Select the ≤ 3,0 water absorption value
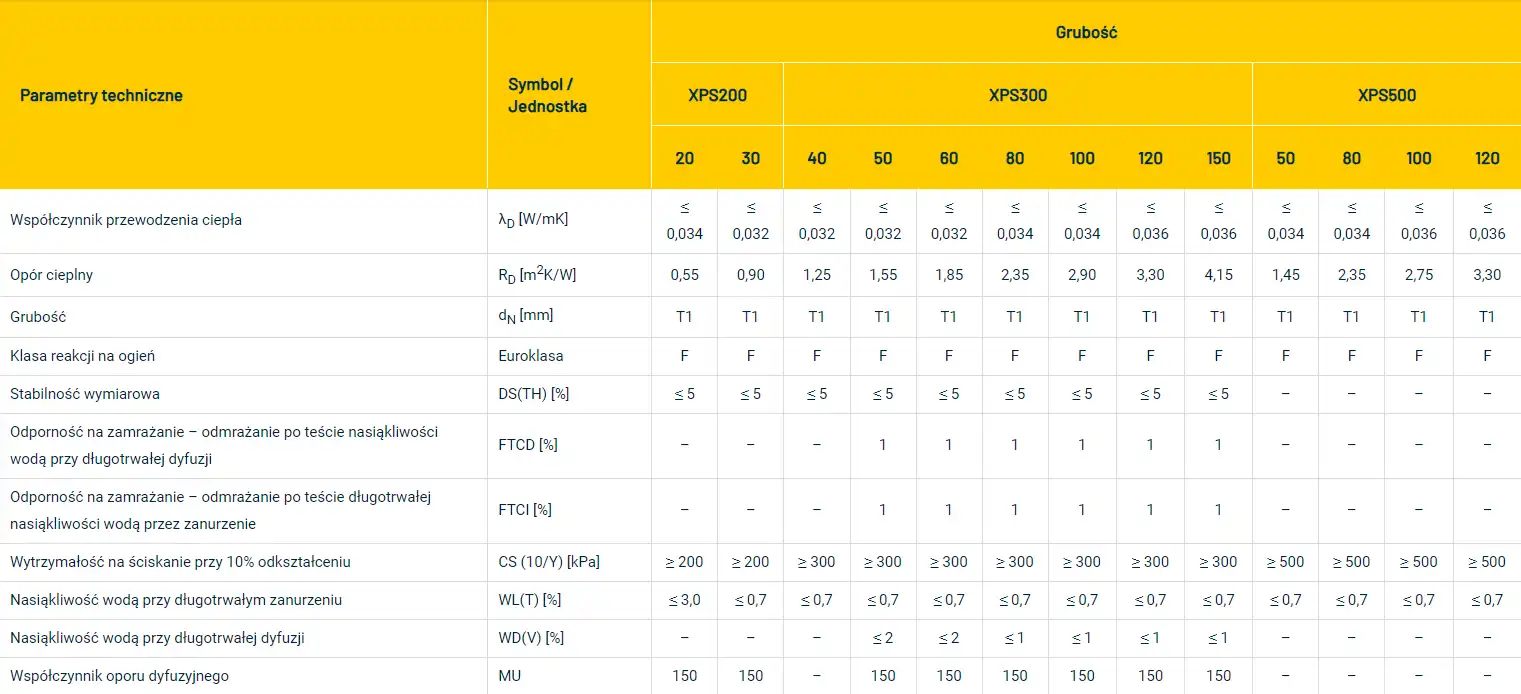The height and width of the screenshot is (694, 1521). [x=684, y=600]
